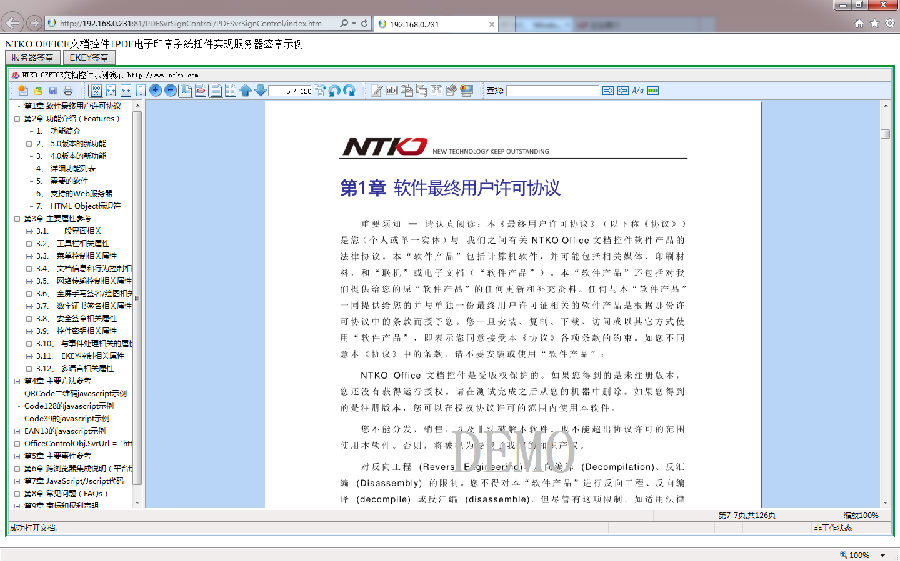Expand the 第4章 chapter tree node

(x=17, y=381)
